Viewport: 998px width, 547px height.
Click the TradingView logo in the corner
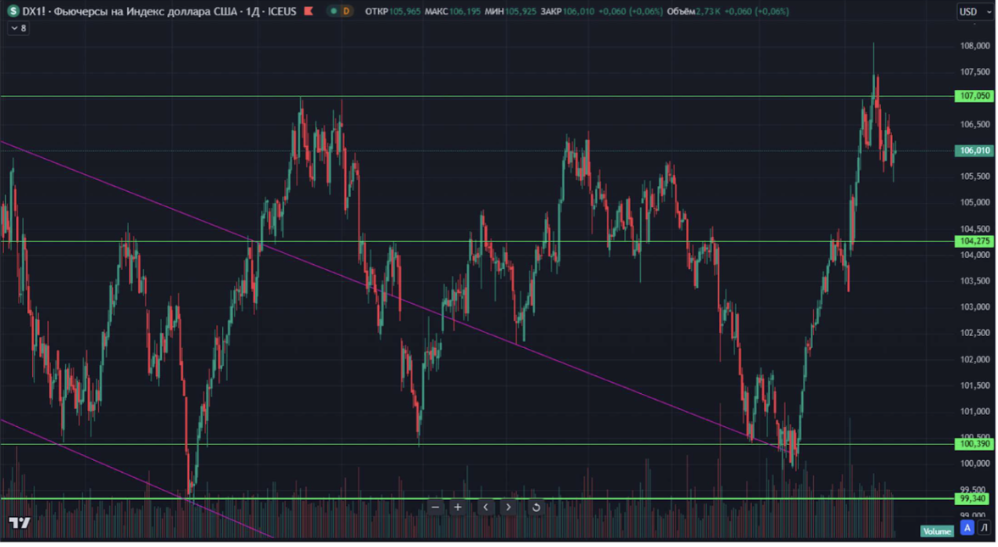pyautogui.click(x=19, y=523)
